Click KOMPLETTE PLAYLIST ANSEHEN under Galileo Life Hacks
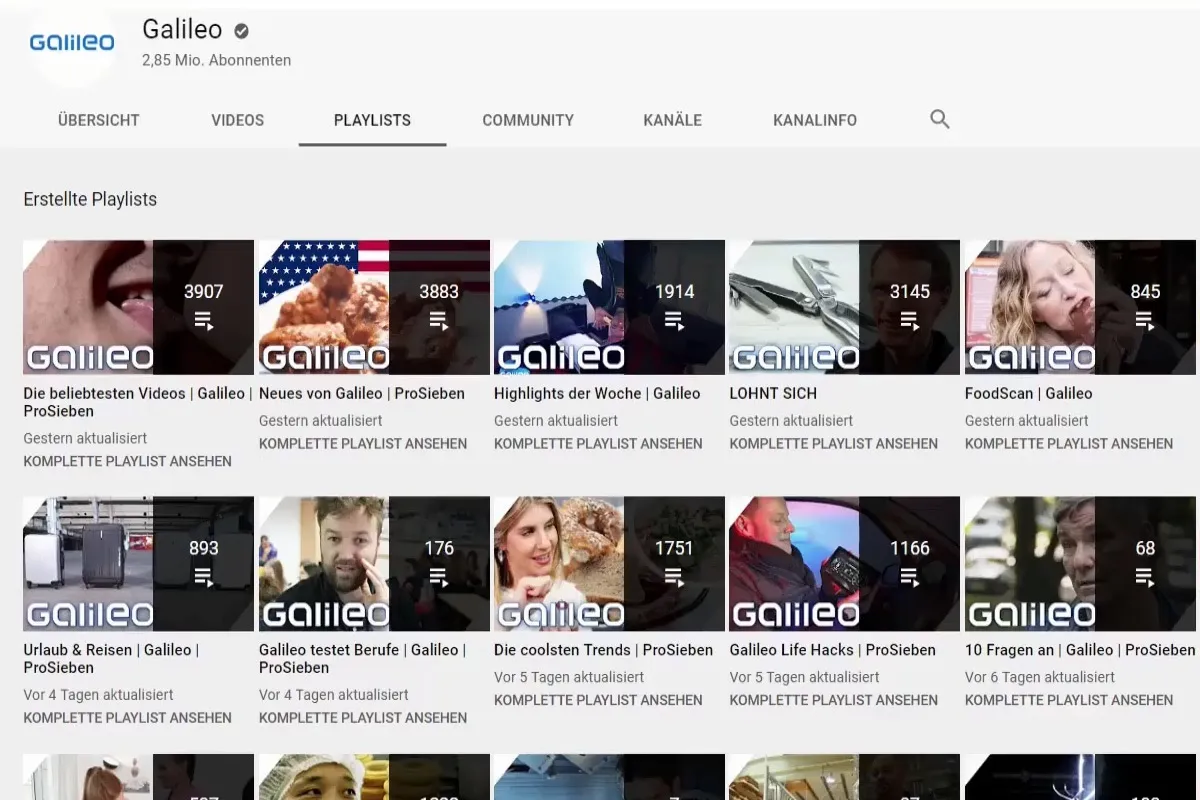 pyautogui.click(x=834, y=701)
